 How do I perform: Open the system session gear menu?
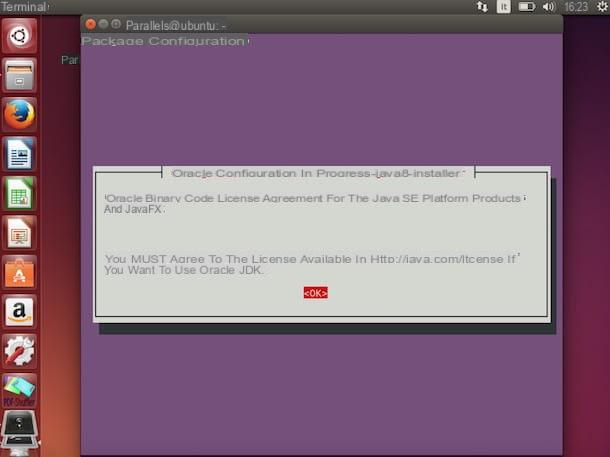pyautogui.click(x=602, y=7)
